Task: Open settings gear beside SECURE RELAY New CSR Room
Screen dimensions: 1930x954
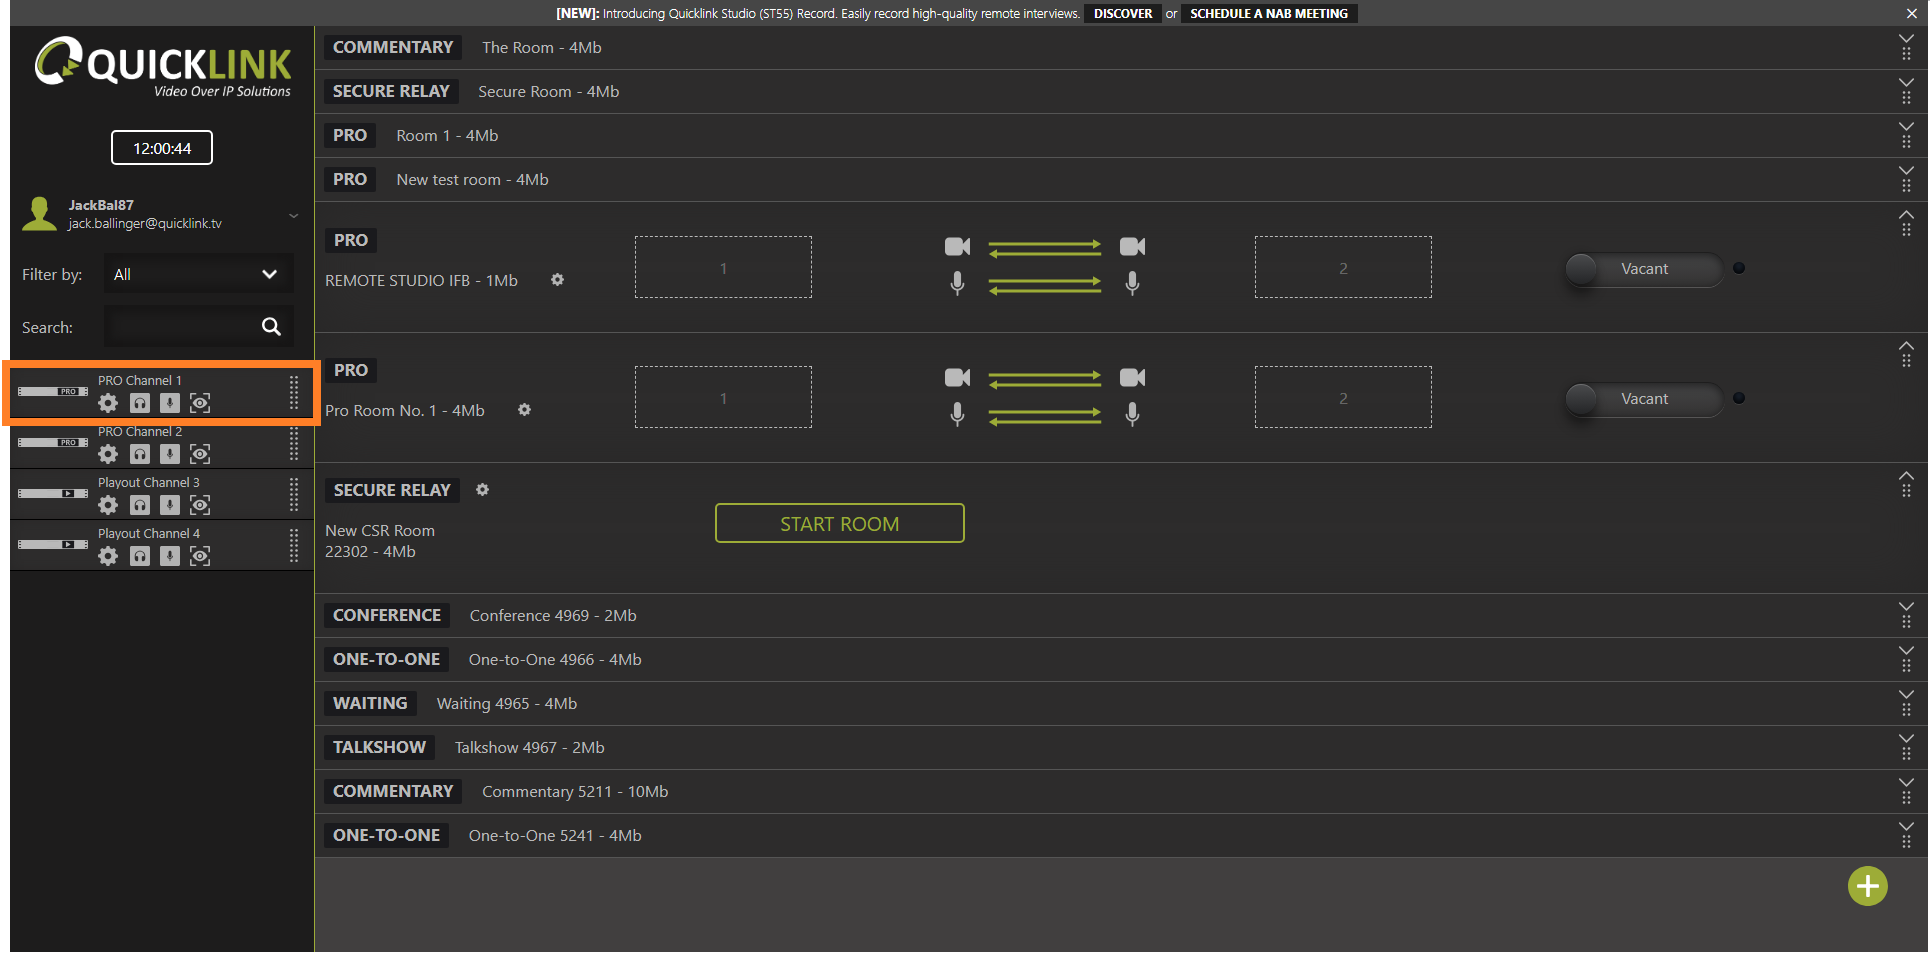Action: tap(483, 490)
